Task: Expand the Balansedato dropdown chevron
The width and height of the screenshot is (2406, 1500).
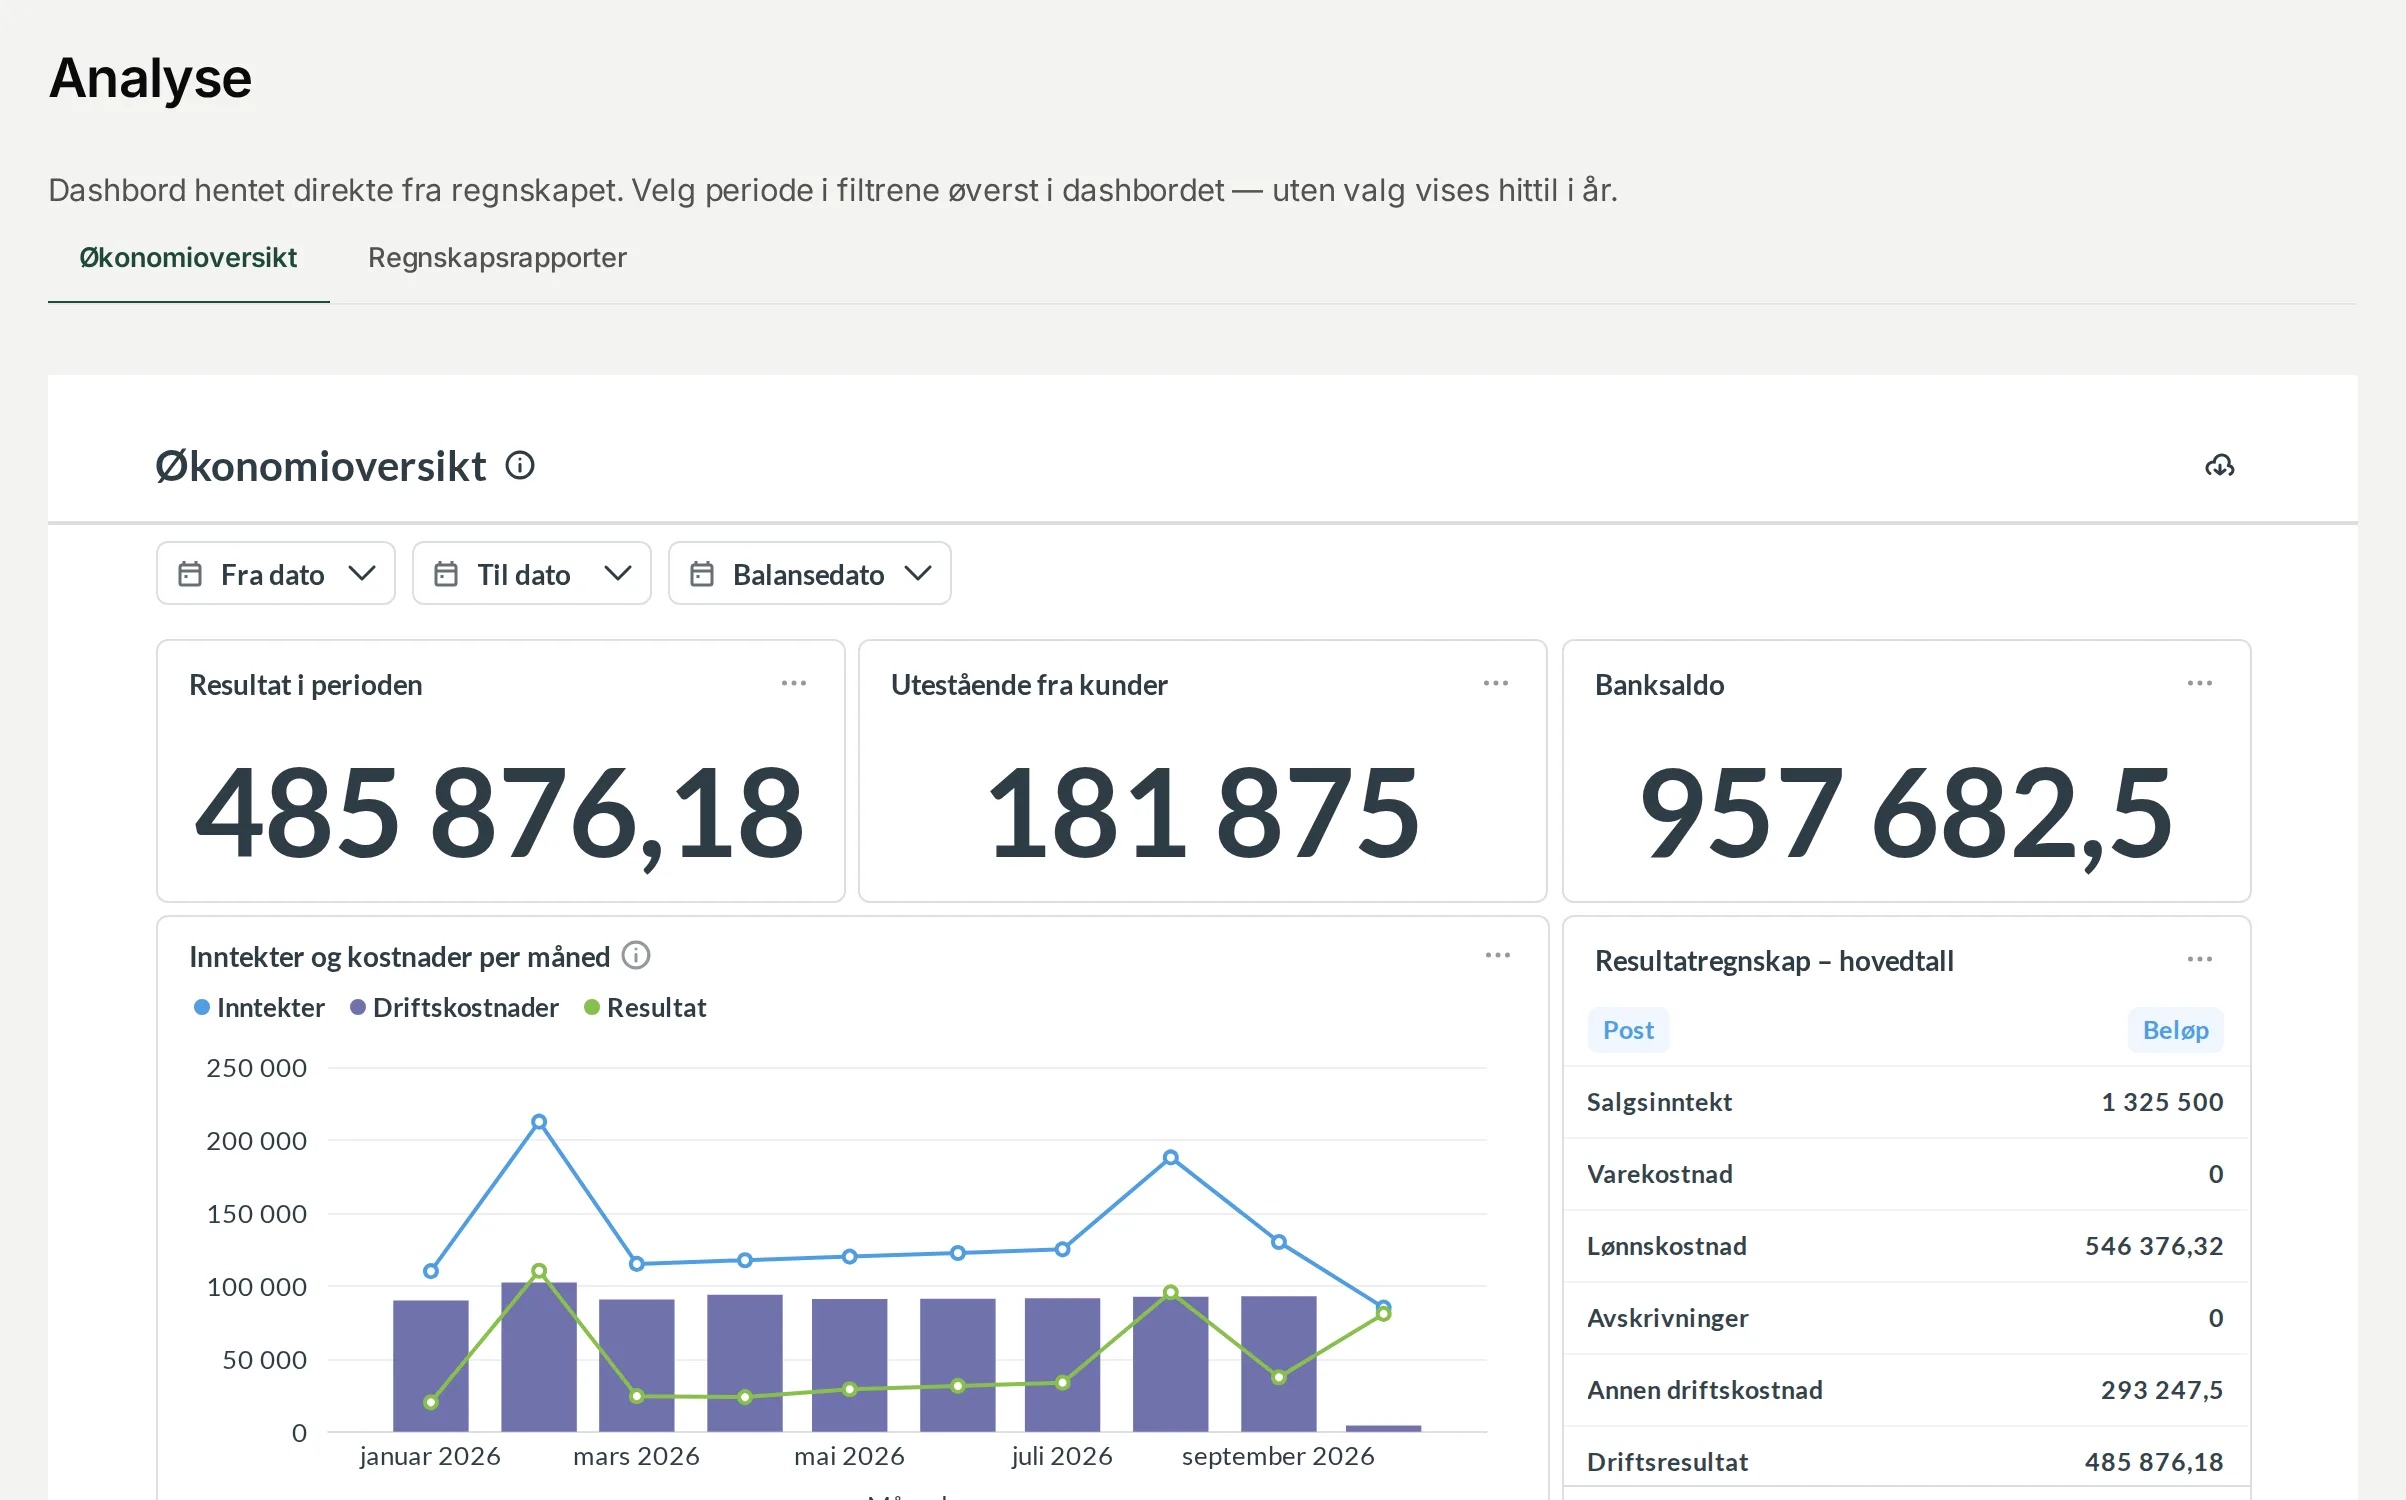Action: click(x=917, y=574)
